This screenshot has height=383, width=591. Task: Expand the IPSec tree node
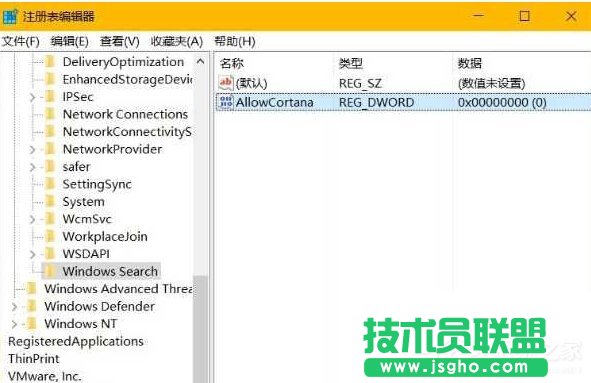pyautogui.click(x=33, y=97)
